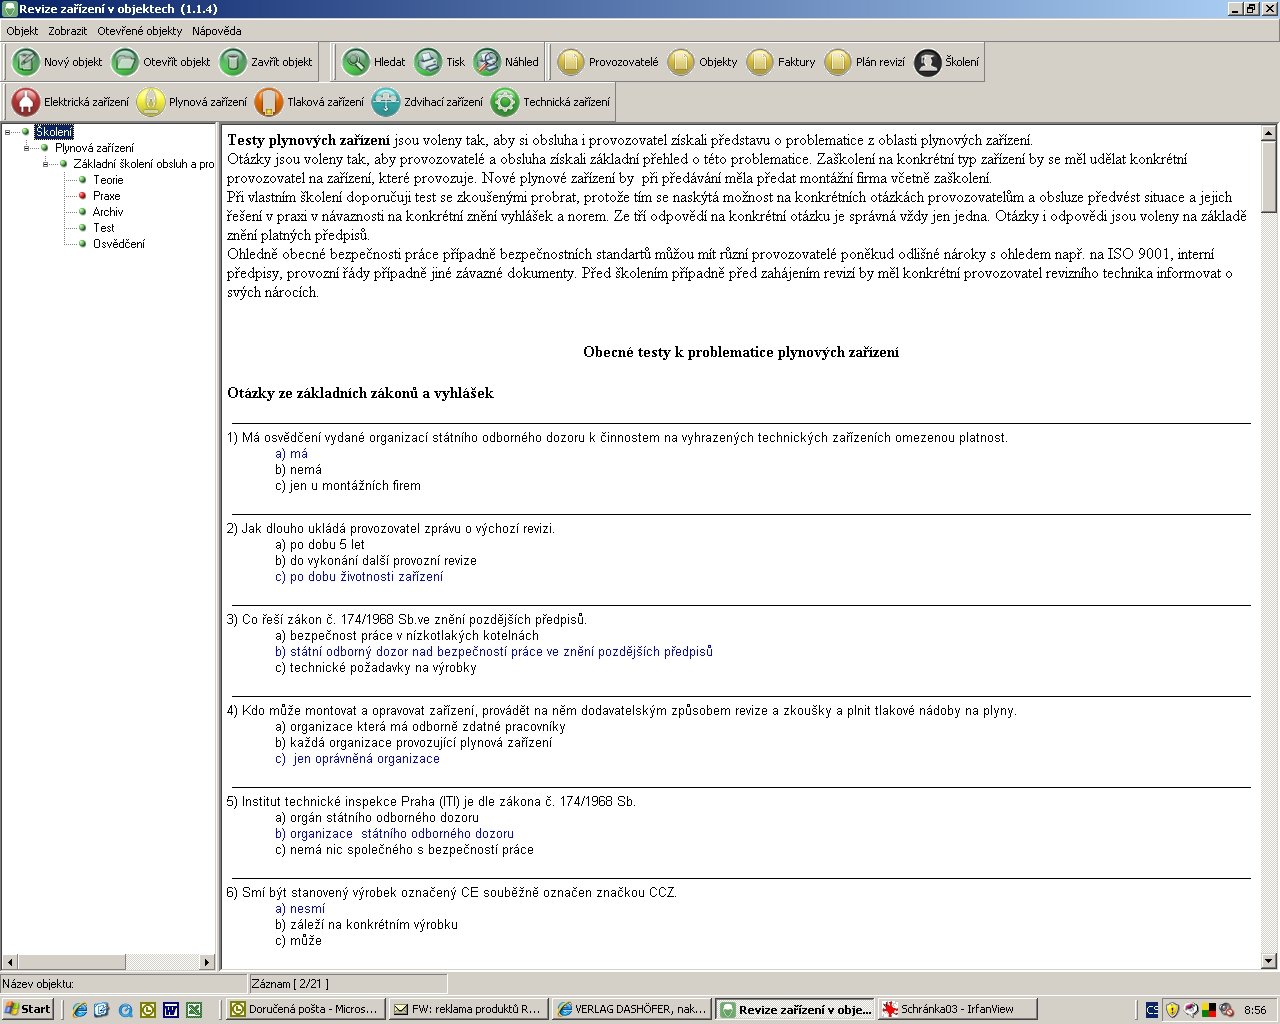Switch to the IrfanView taskbar window

956,1009
